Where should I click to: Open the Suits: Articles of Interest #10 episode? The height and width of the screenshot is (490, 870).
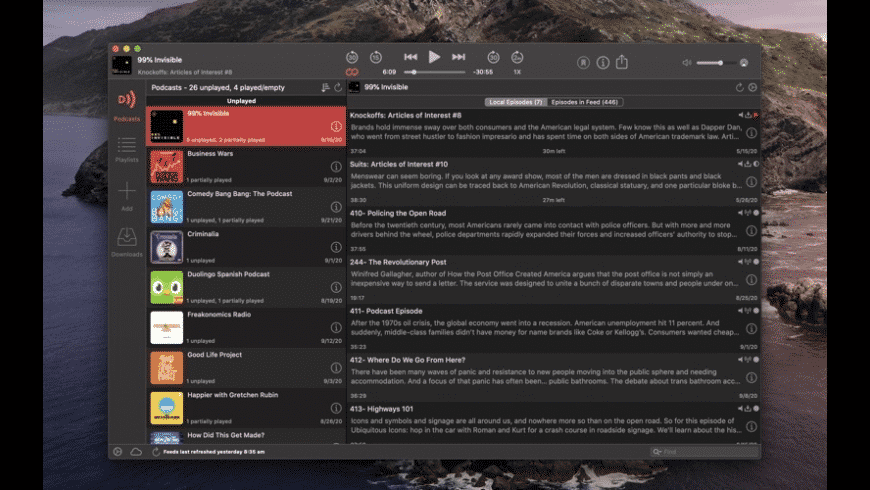(553, 181)
